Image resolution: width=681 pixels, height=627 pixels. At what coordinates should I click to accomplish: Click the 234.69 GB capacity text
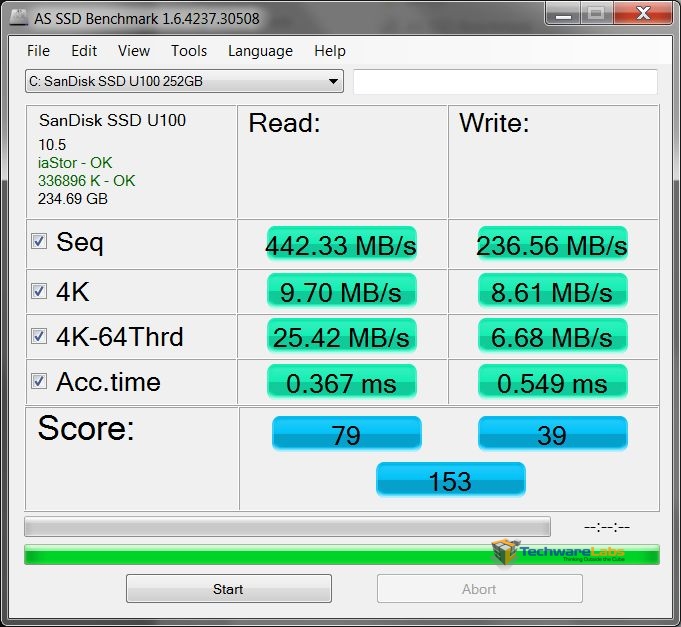(73, 199)
